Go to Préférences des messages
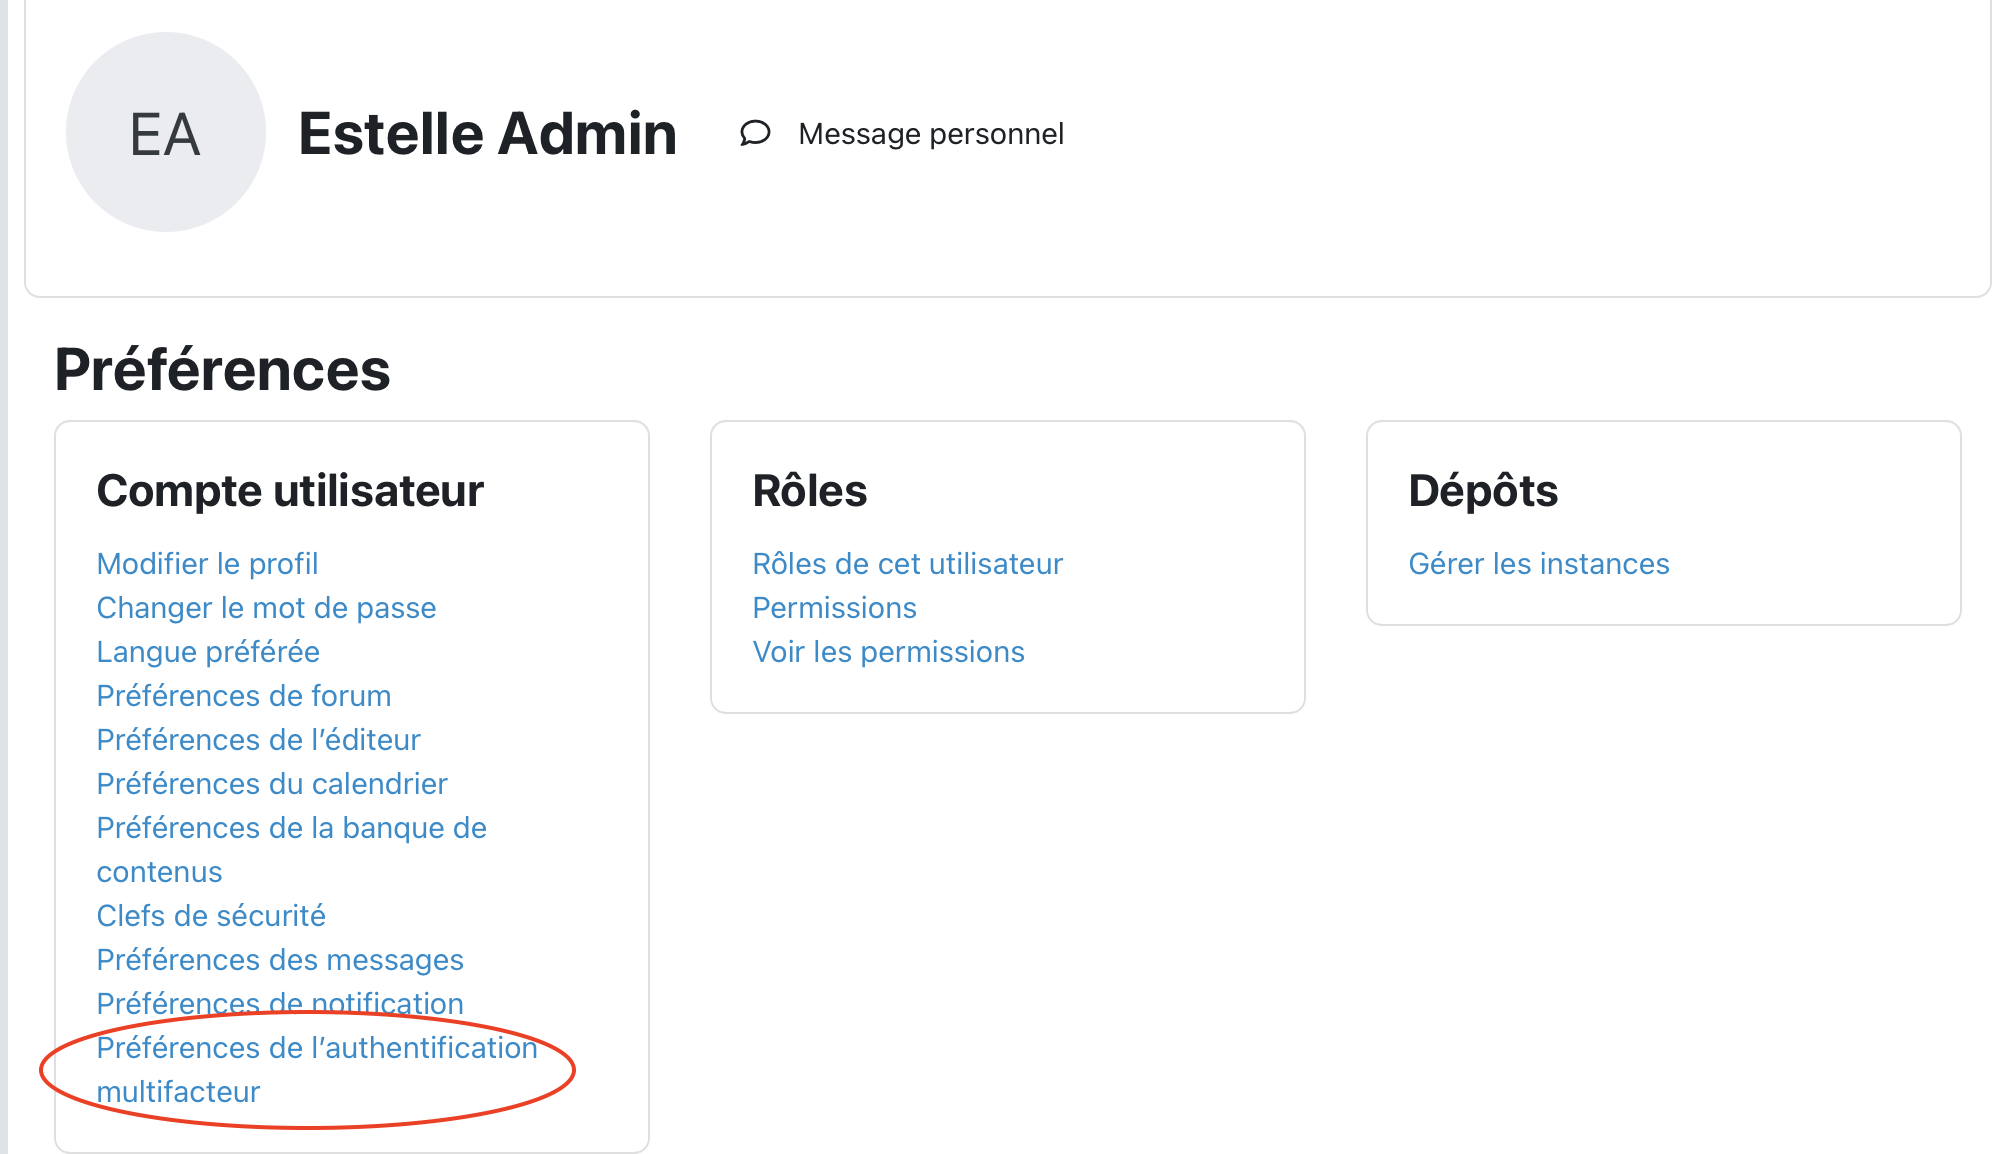The height and width of the screenshot is (1154, 2006). pos(280,960)
